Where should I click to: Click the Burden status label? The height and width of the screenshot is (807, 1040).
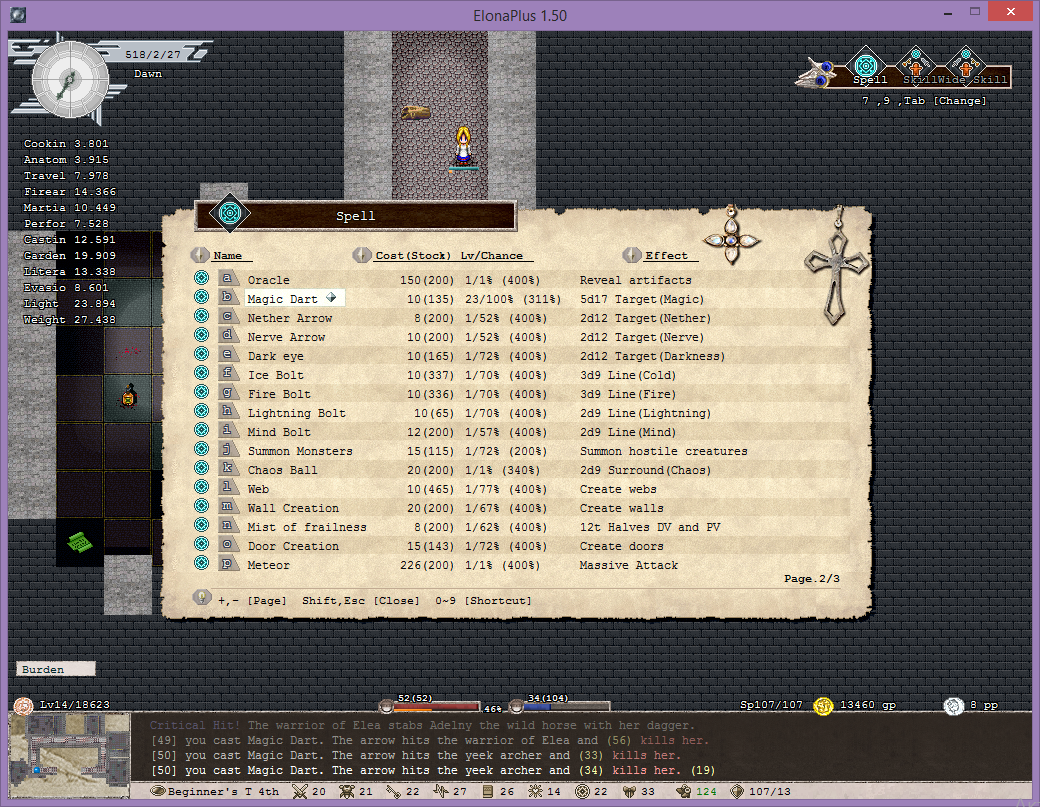(x=56, y=669)
